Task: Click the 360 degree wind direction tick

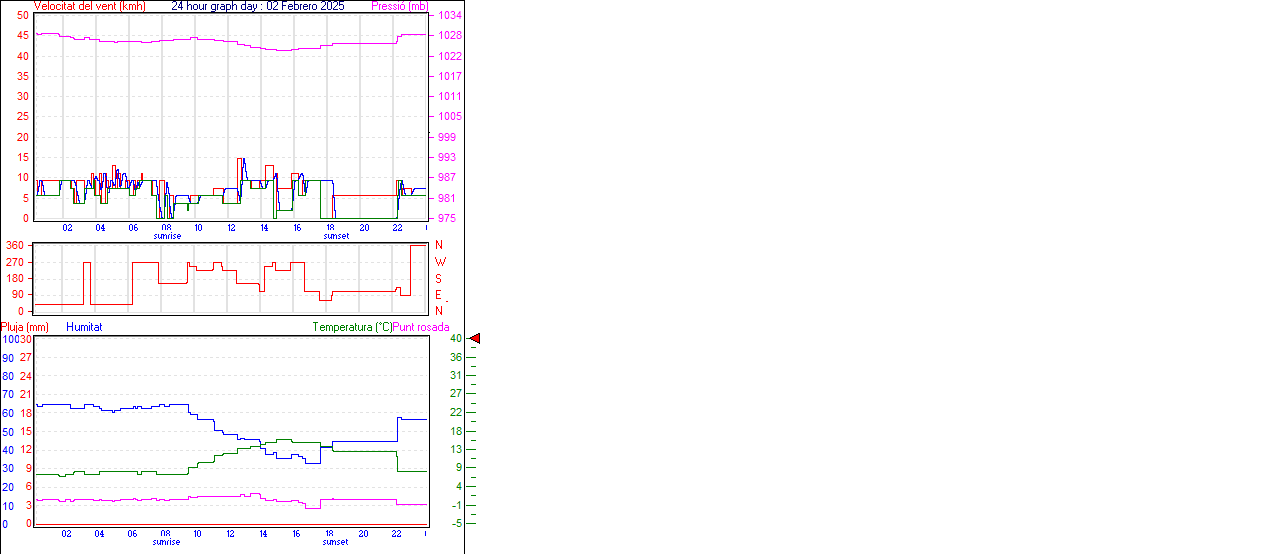Action: pos(15,245)
